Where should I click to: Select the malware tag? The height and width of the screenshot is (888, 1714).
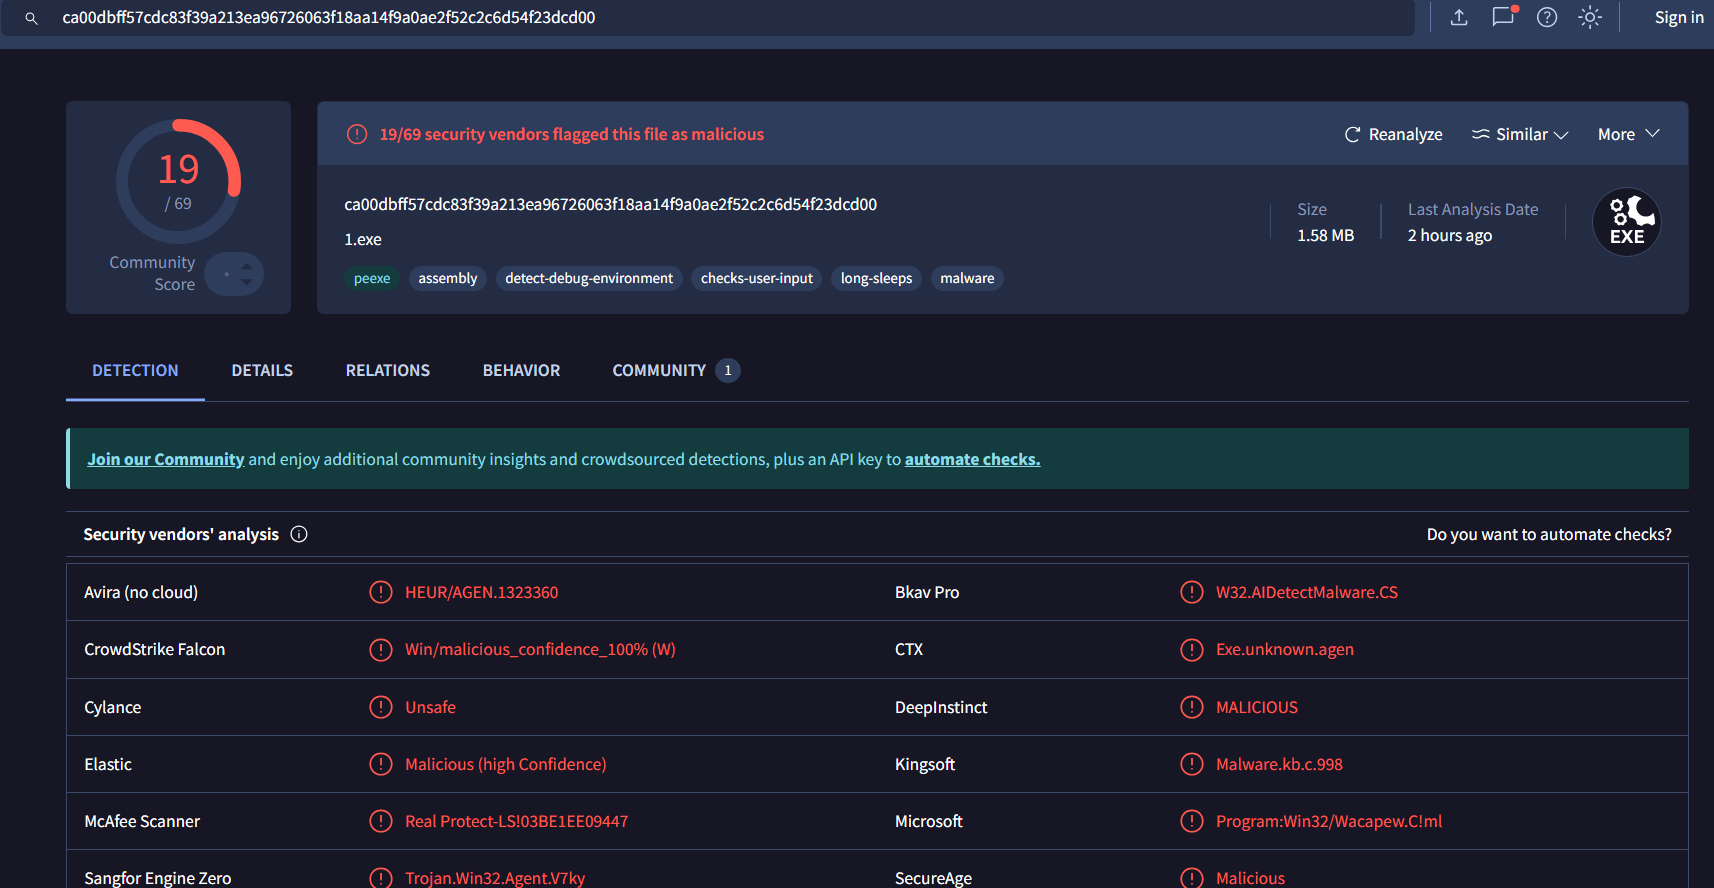point(967,278)
